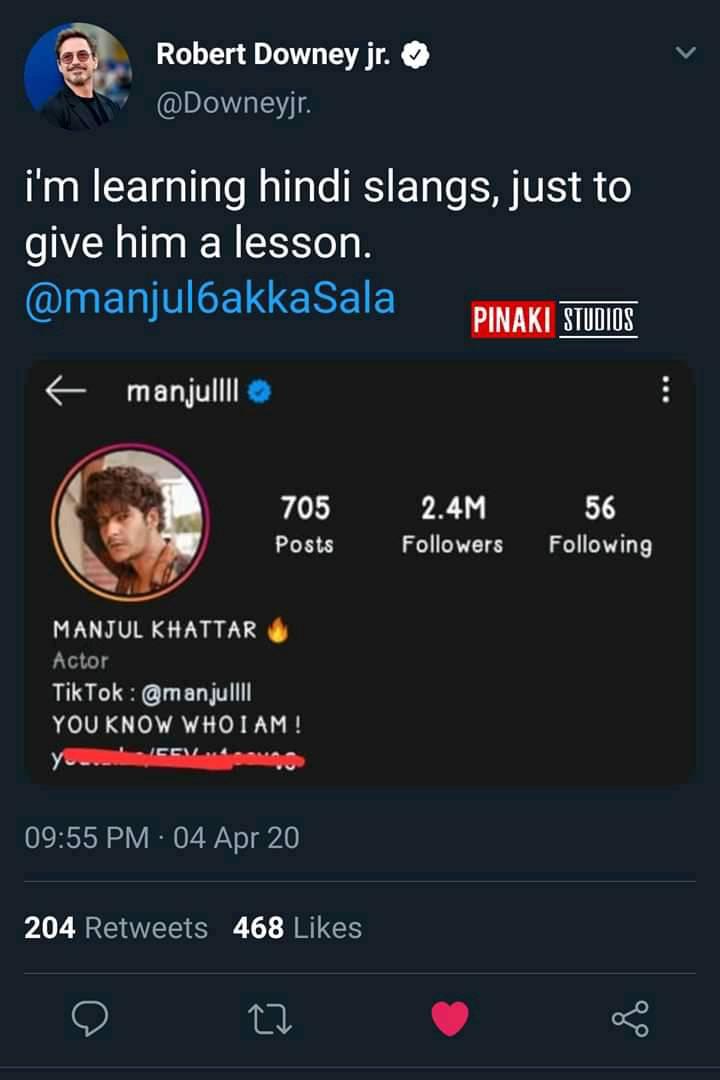Open Robert Downey jr. profile picture
The width and height of the screenshot is (720, 1080).
(78, 76)
